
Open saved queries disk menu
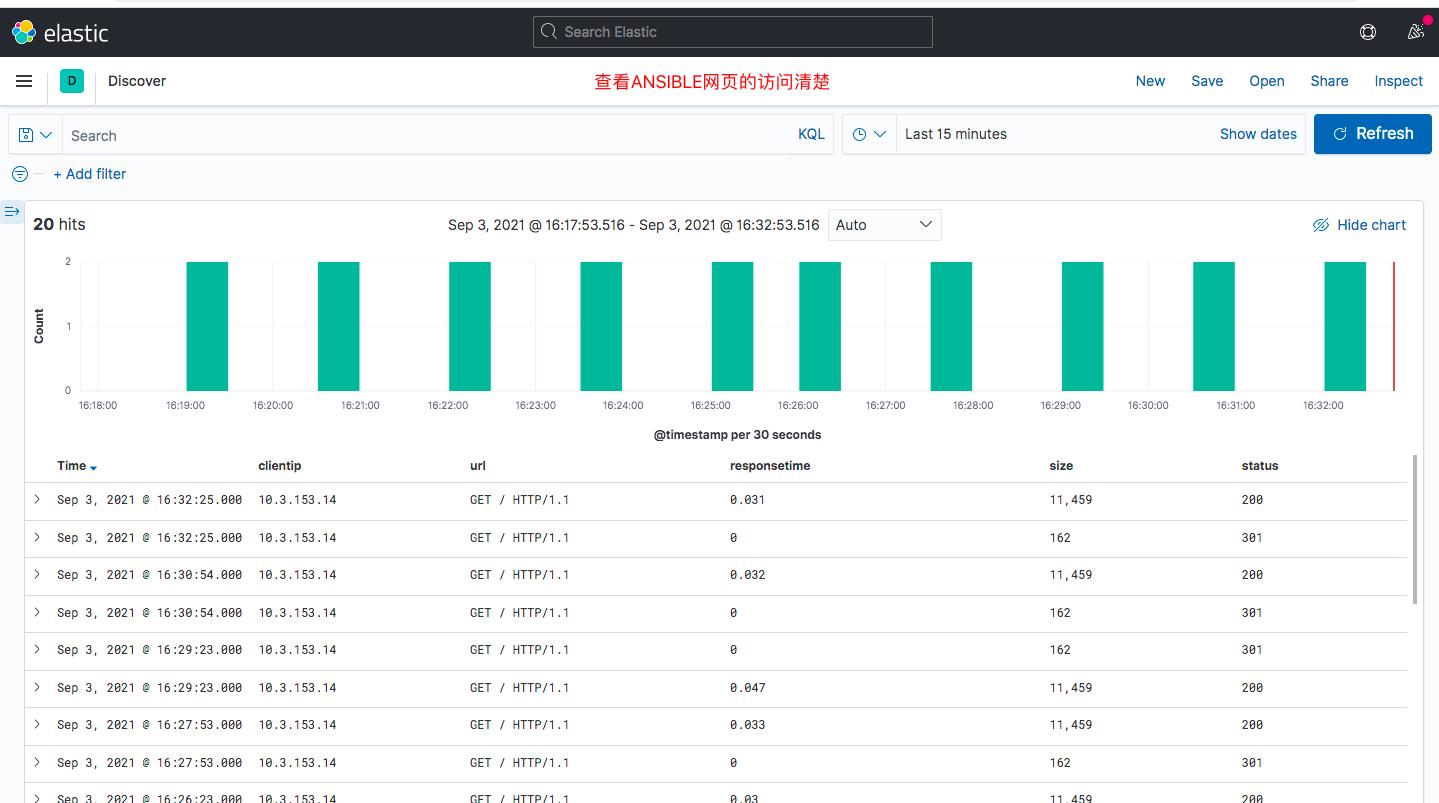[x=35, y=134]
